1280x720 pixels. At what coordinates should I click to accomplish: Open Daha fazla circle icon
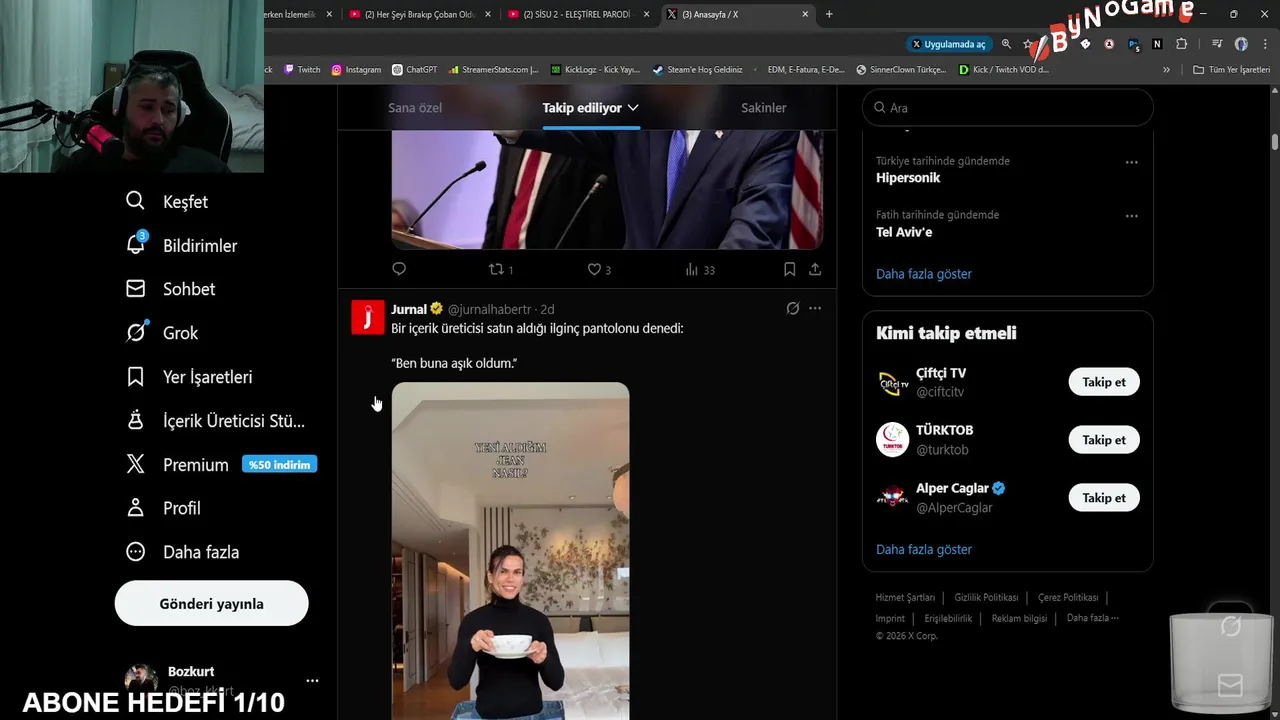135,551
